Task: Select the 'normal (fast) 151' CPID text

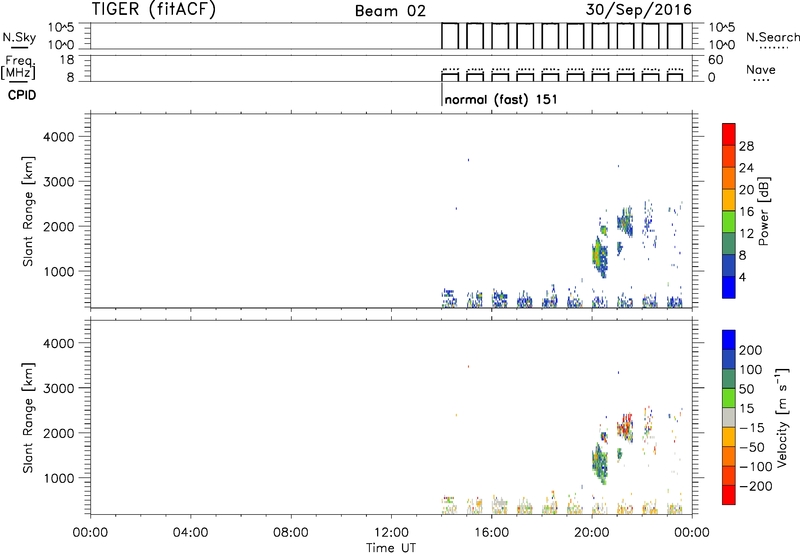Action: pos(501,99)
